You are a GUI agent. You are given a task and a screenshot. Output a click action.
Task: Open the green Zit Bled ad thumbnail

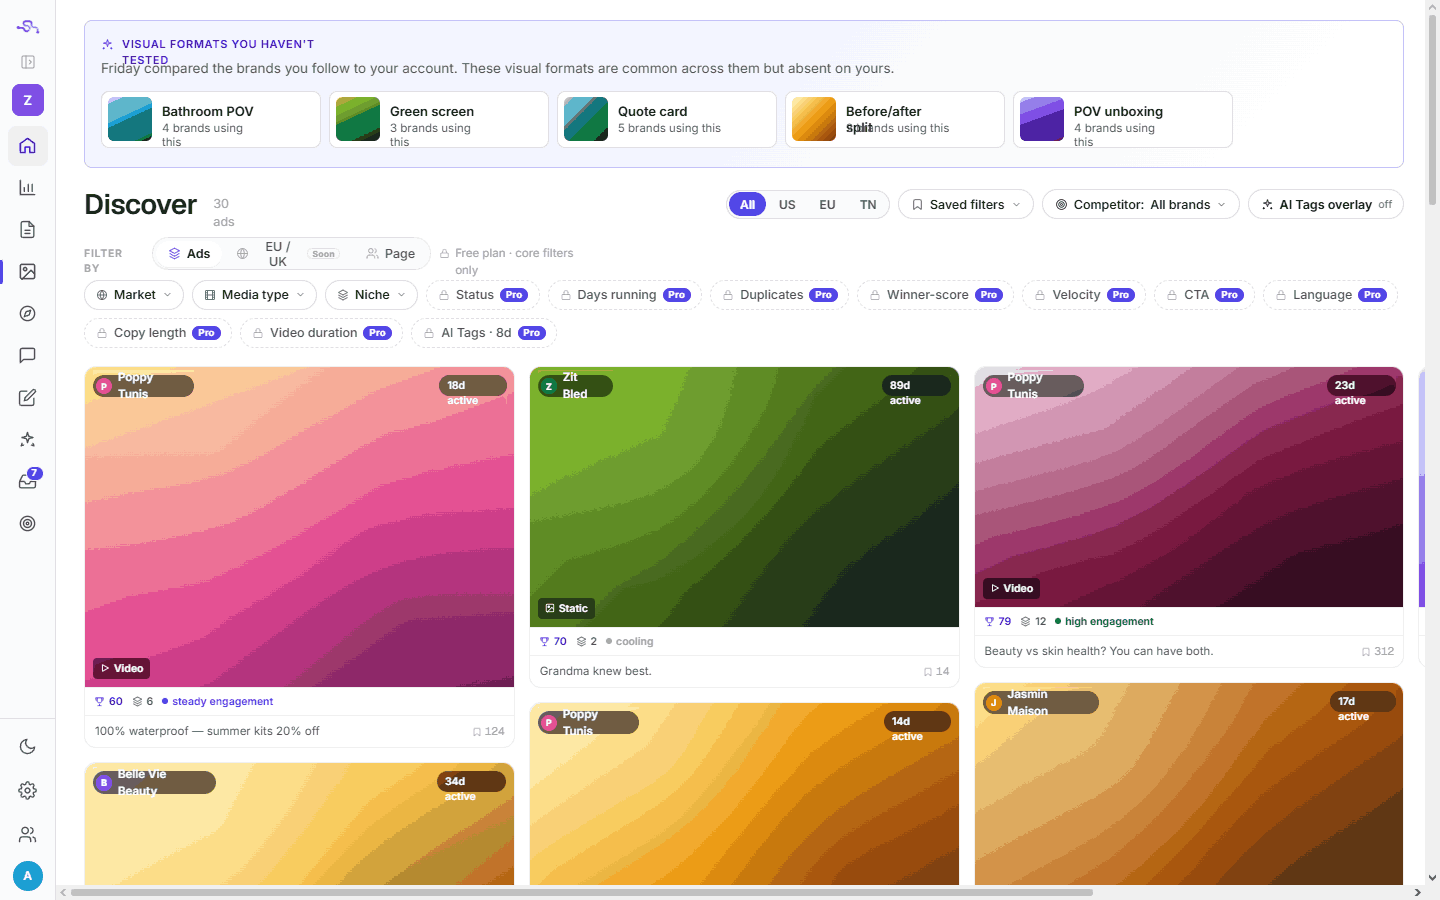point(744,497)
